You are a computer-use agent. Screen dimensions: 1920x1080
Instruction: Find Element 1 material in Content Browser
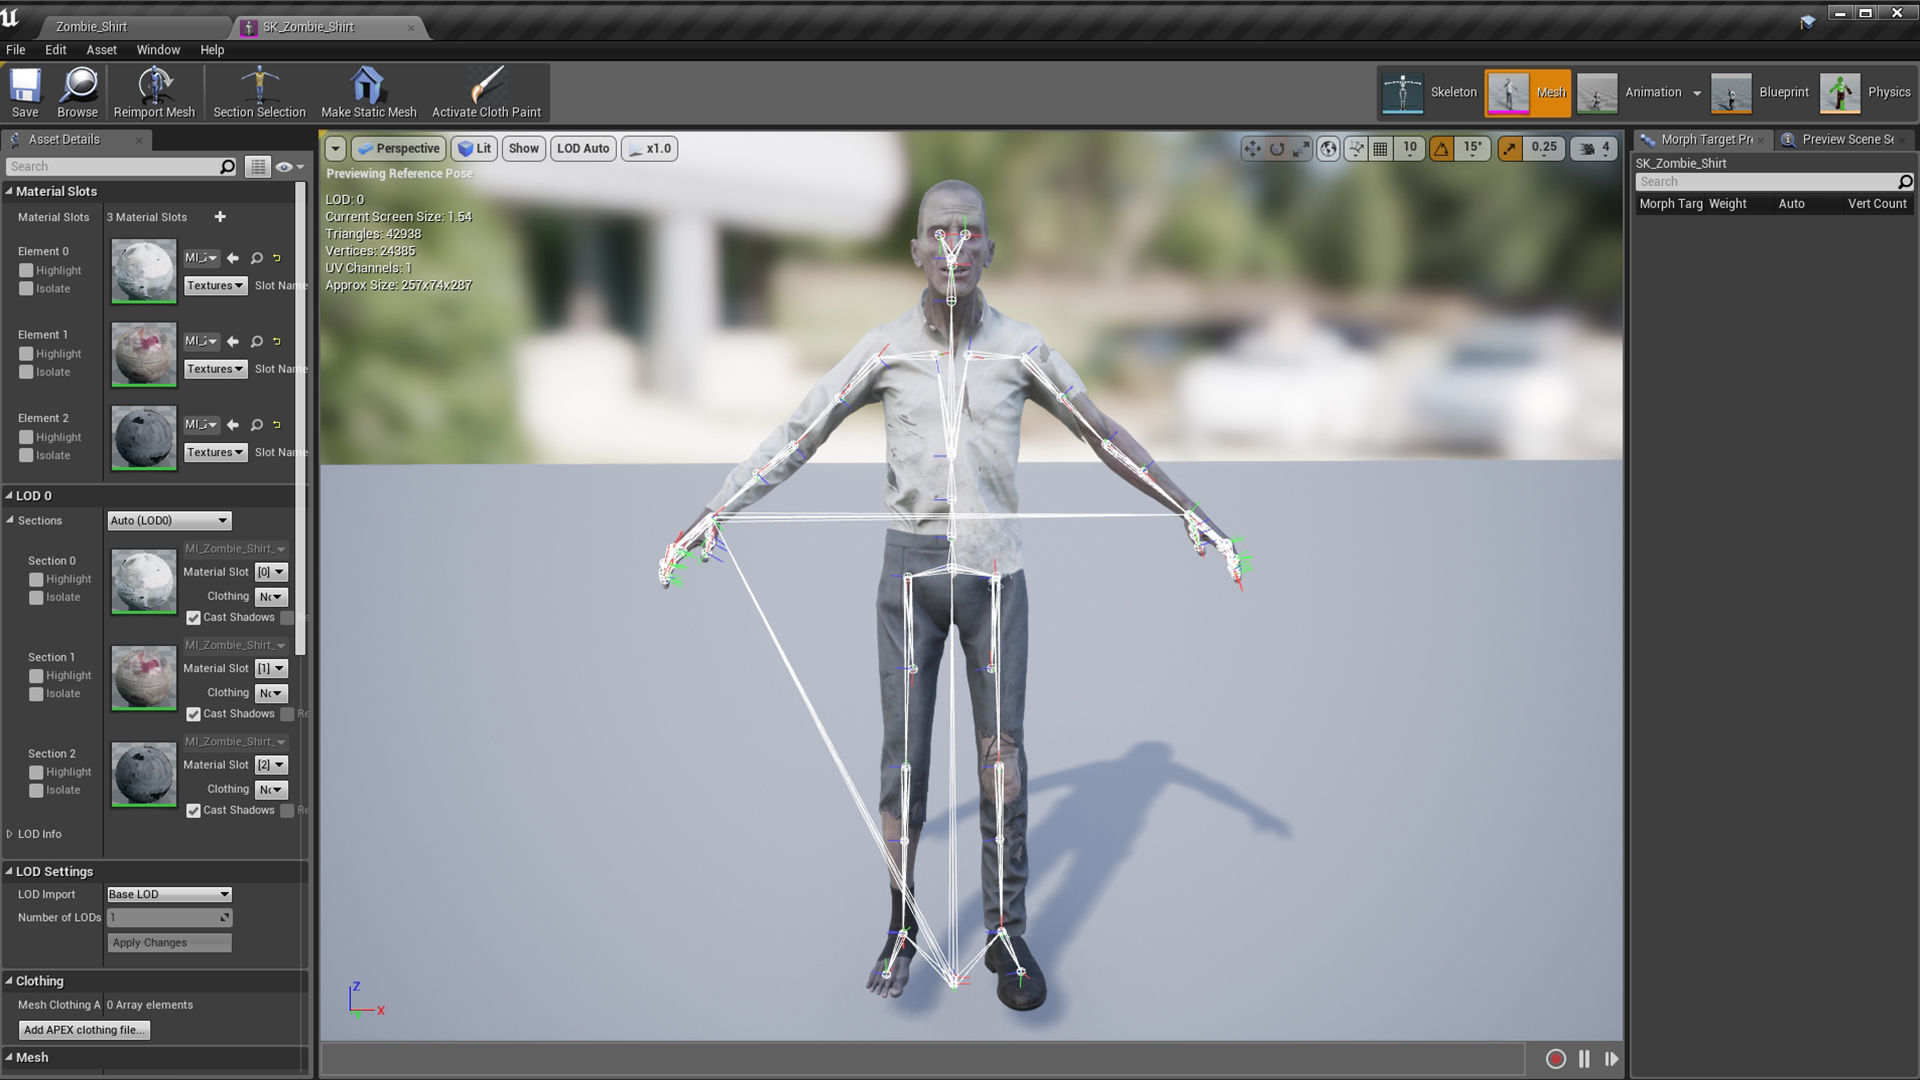[x=257, y=341]
